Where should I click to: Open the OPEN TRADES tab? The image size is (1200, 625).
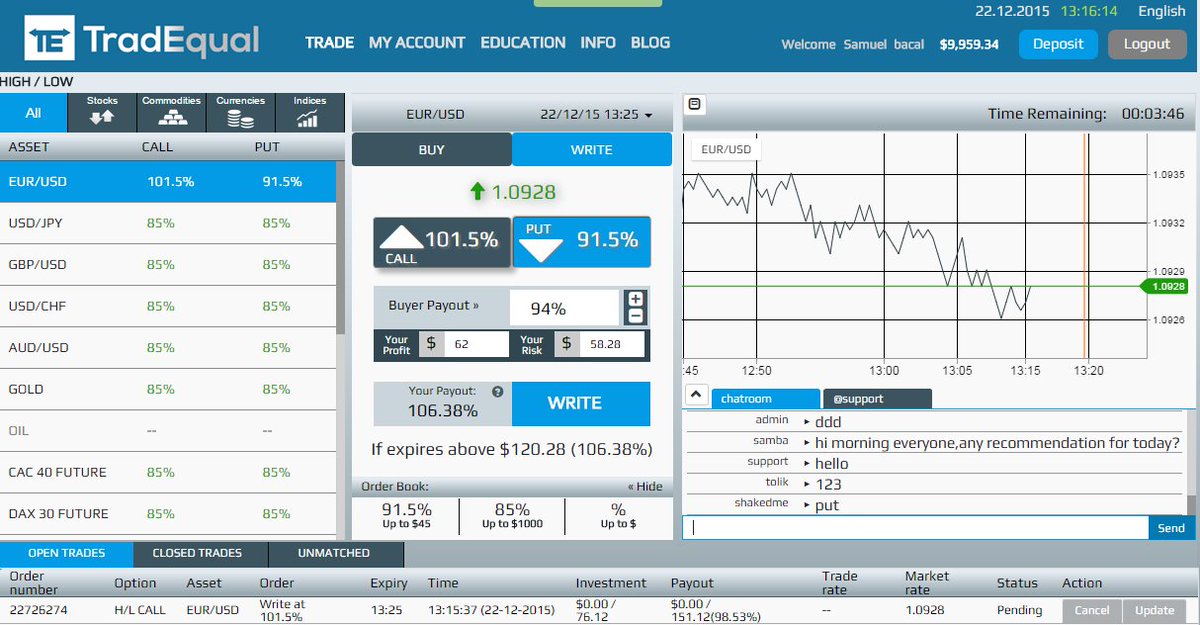(65, 553)
